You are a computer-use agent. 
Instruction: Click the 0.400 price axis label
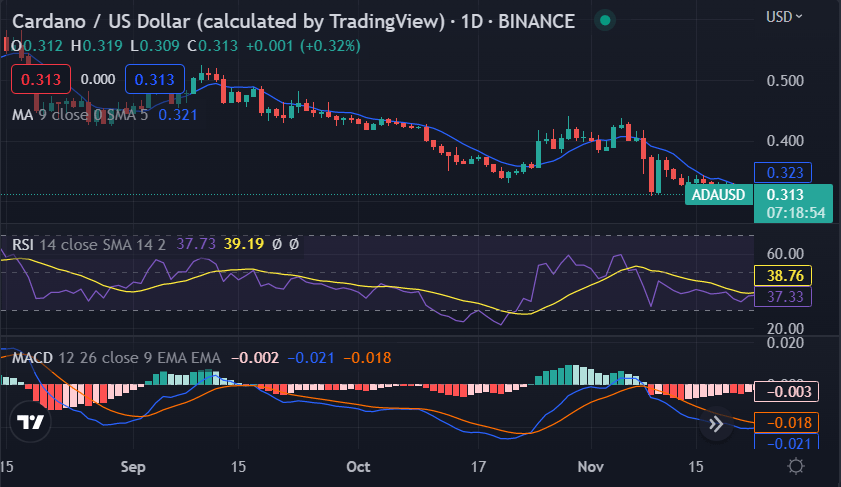(x=785, y=141)
